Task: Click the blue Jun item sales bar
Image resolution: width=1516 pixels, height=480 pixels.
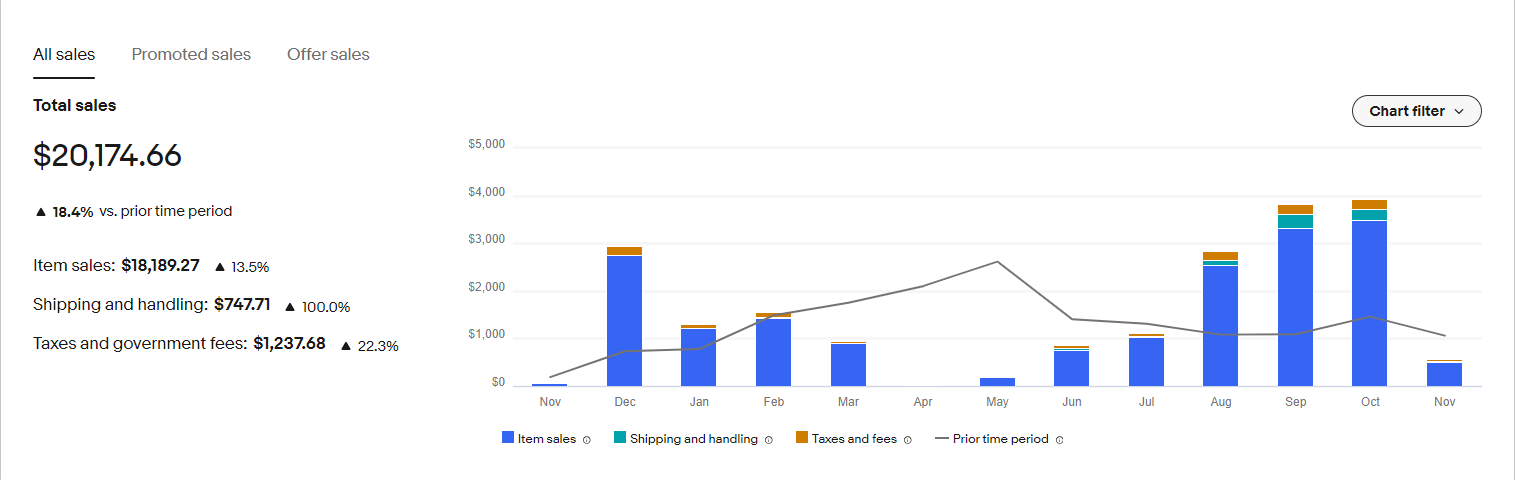Action: pyautogui.click(x=1072, y=368)
